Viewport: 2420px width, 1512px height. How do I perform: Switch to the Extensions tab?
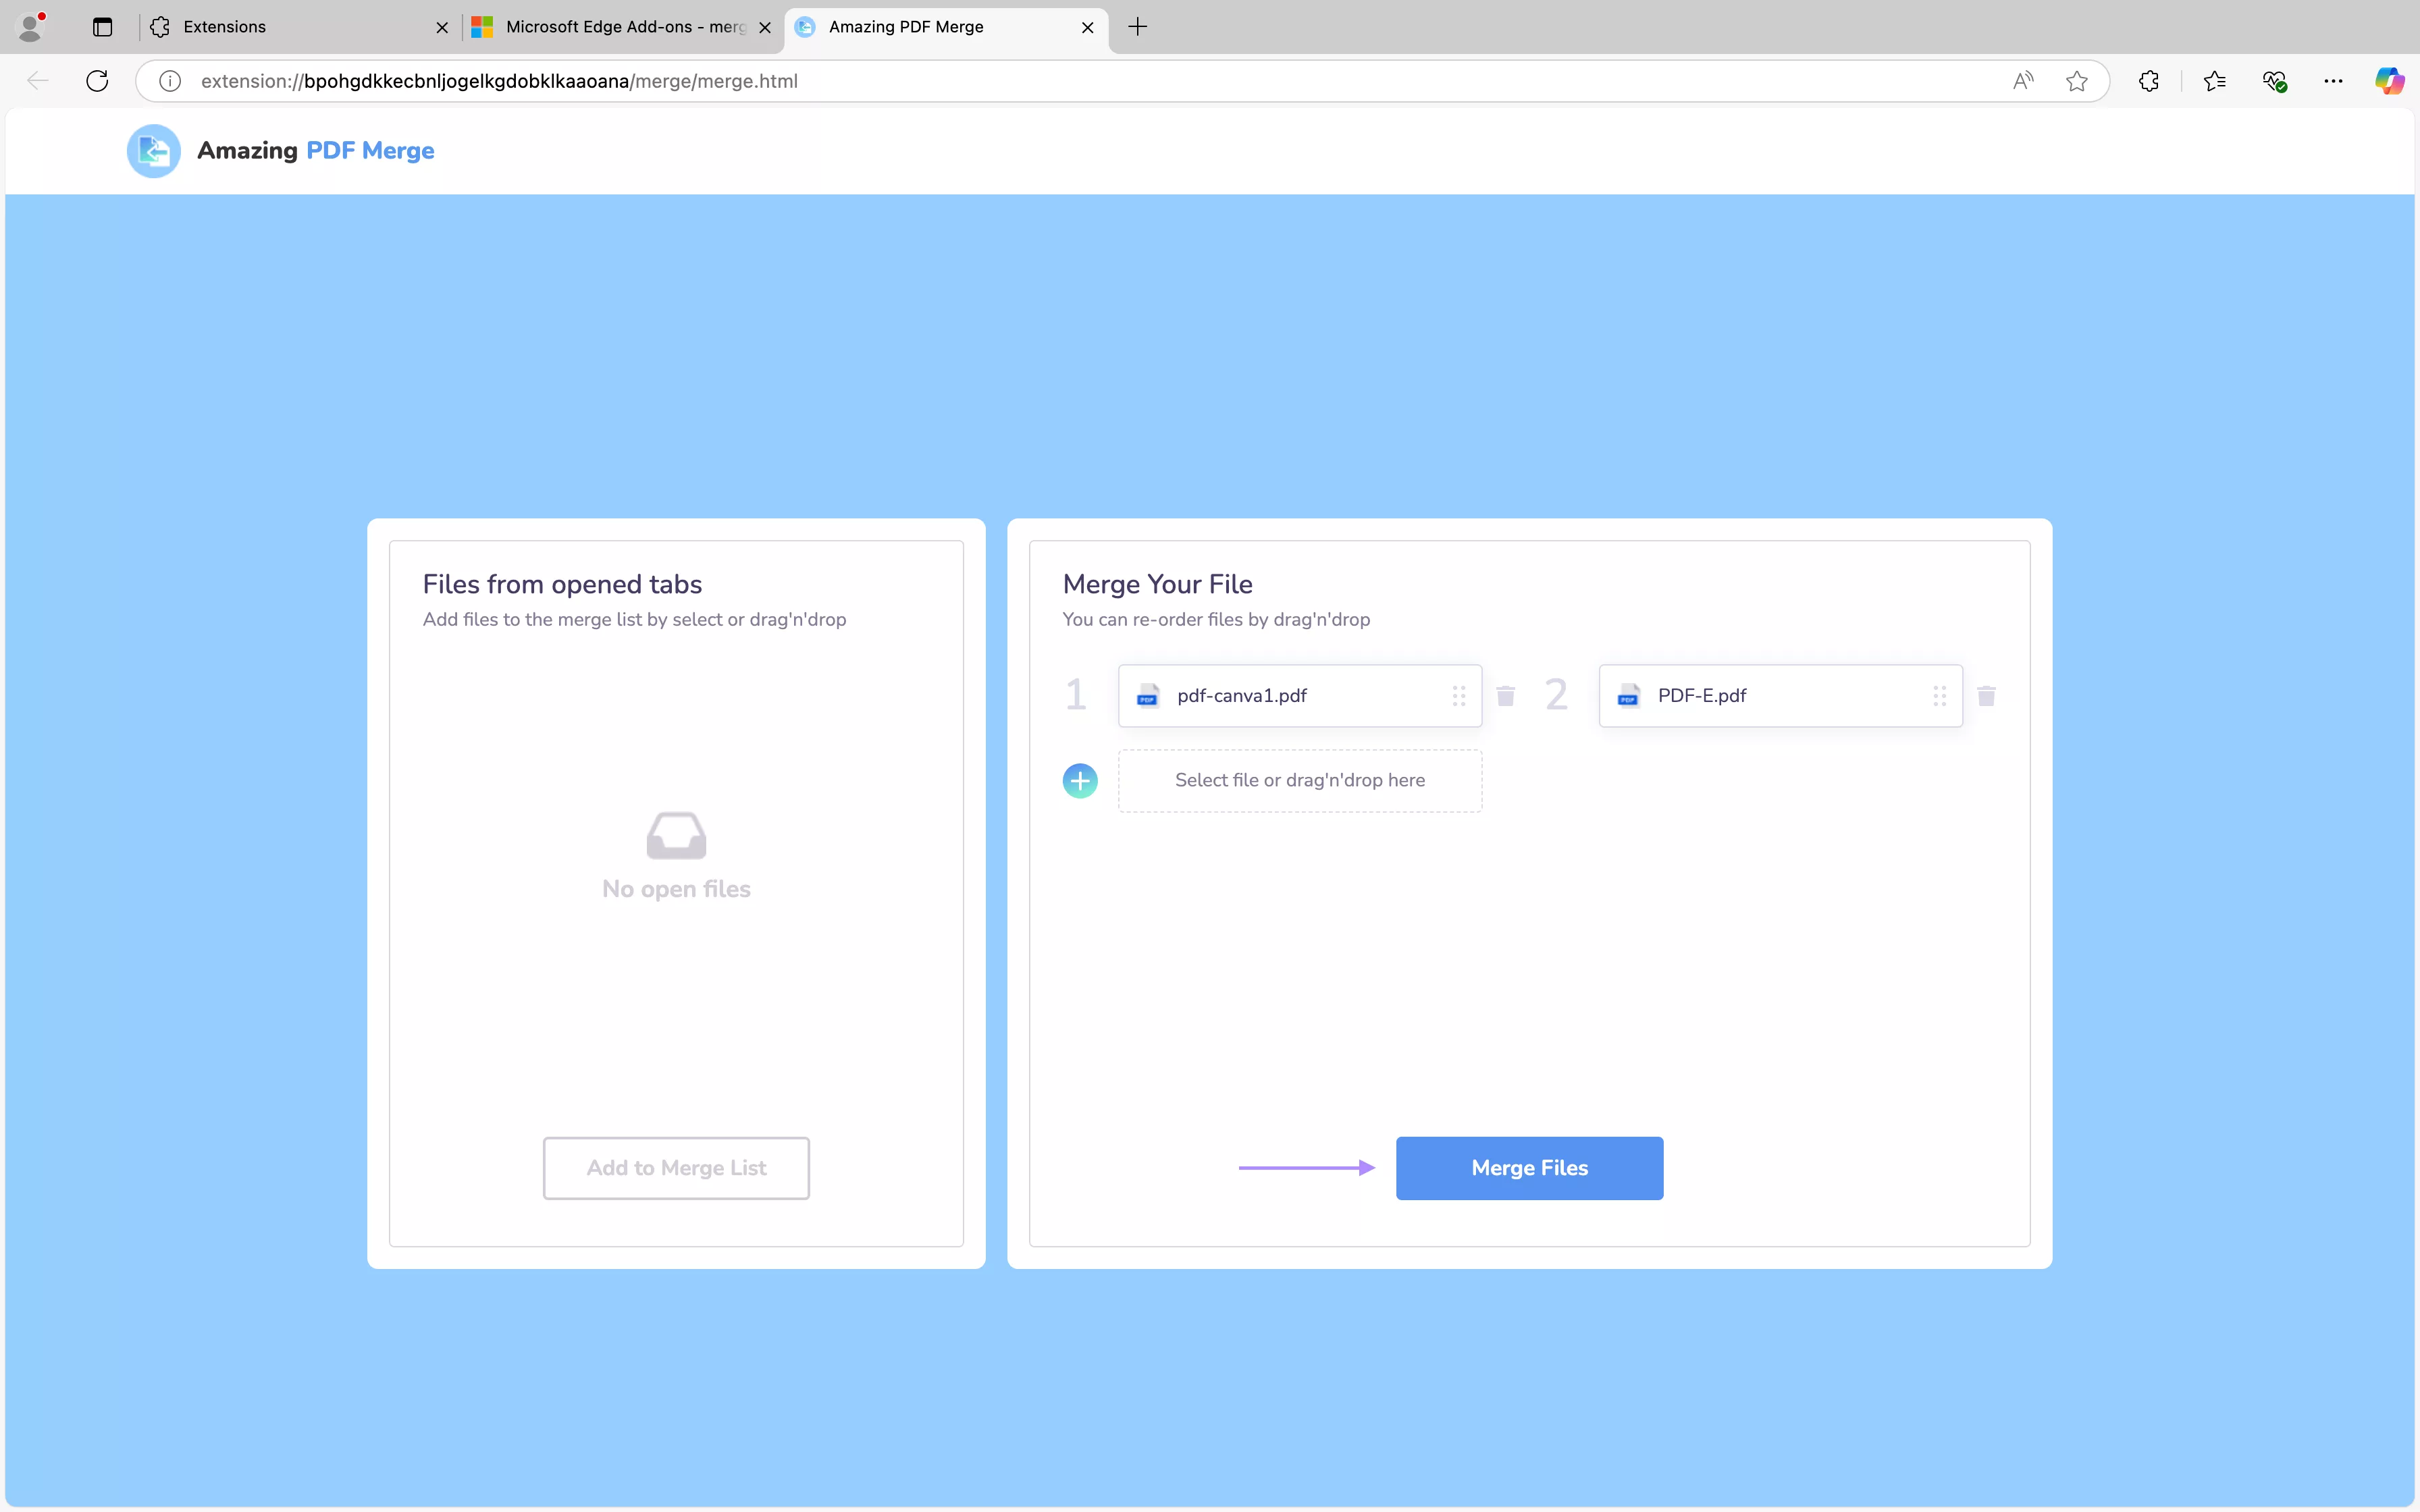pyautogui.click(x=290, y=27)
